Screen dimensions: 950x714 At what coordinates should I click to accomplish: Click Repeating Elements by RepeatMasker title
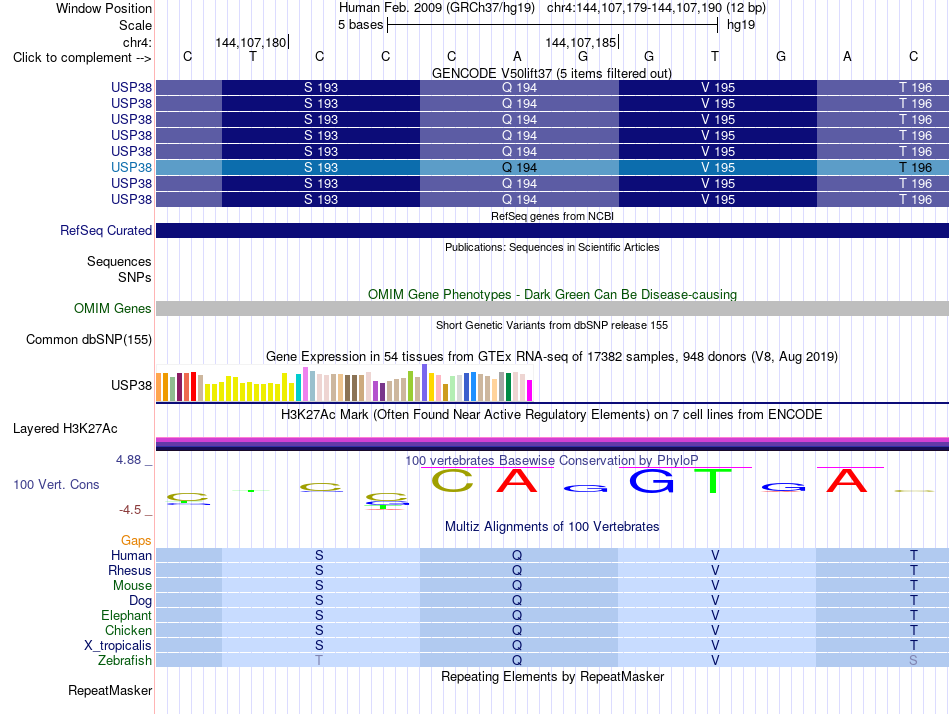553,676
